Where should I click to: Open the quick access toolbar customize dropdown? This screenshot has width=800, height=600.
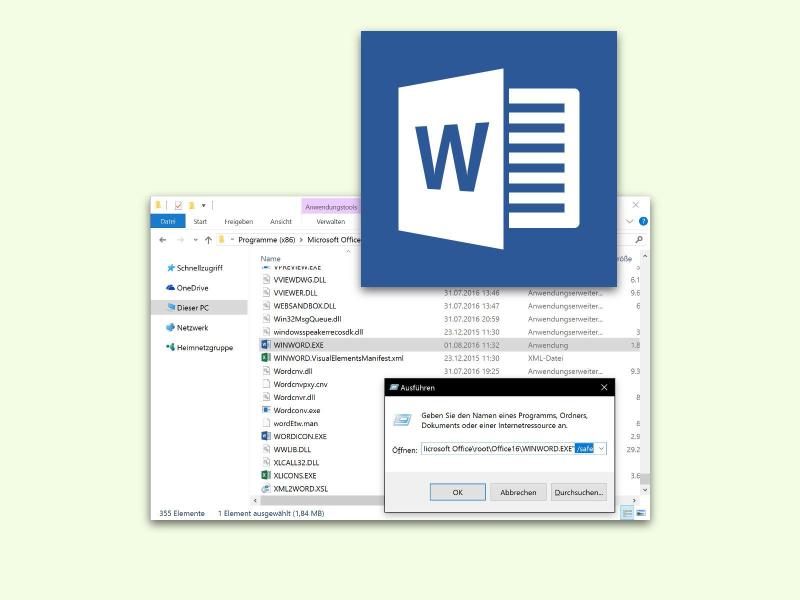tap(204, 206)
